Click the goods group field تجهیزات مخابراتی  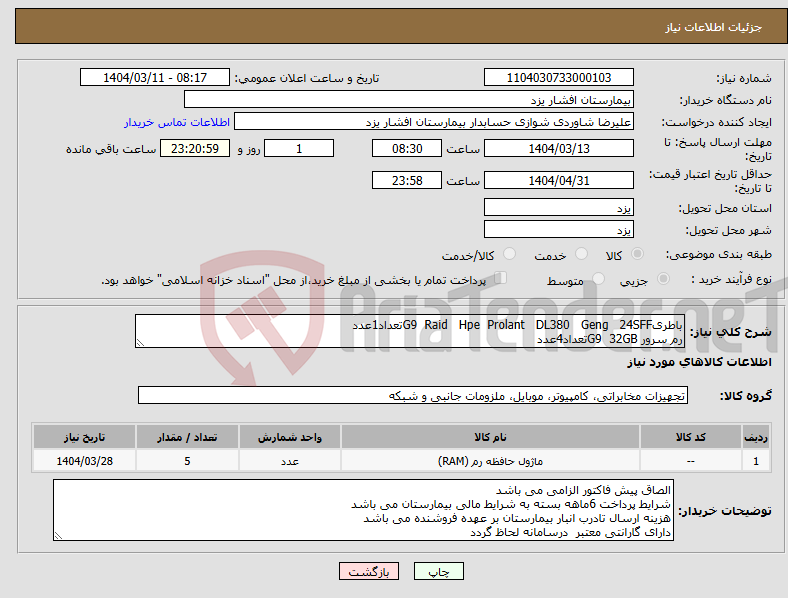[413, 395]
